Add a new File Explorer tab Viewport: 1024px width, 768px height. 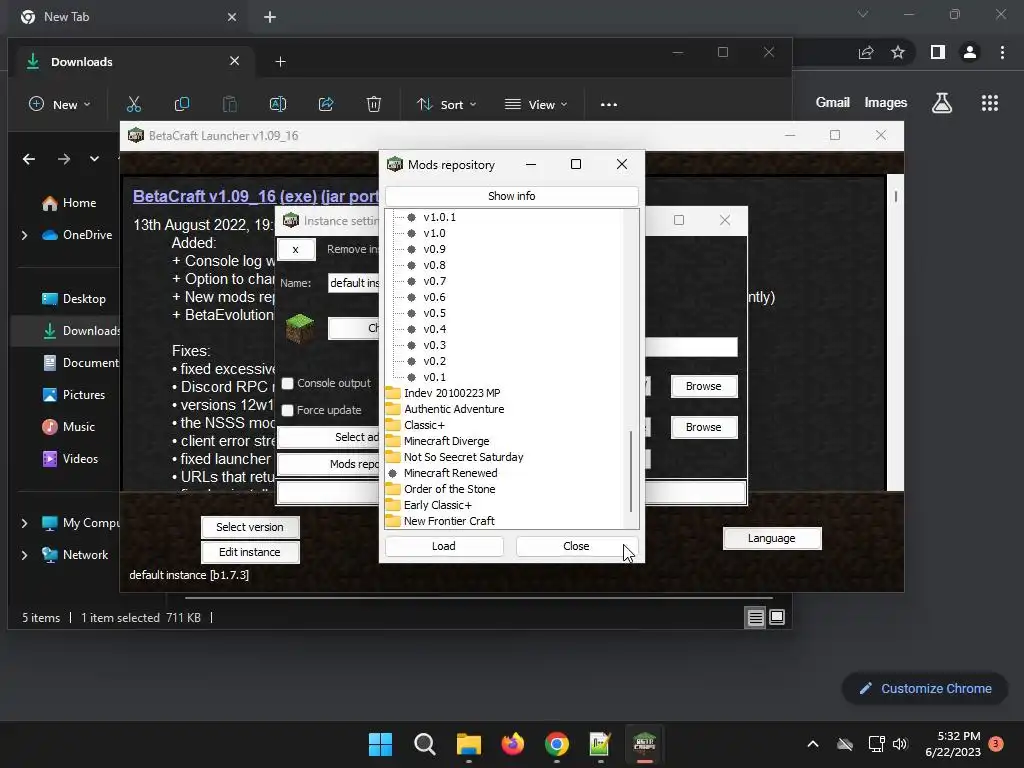click(280, 61)
